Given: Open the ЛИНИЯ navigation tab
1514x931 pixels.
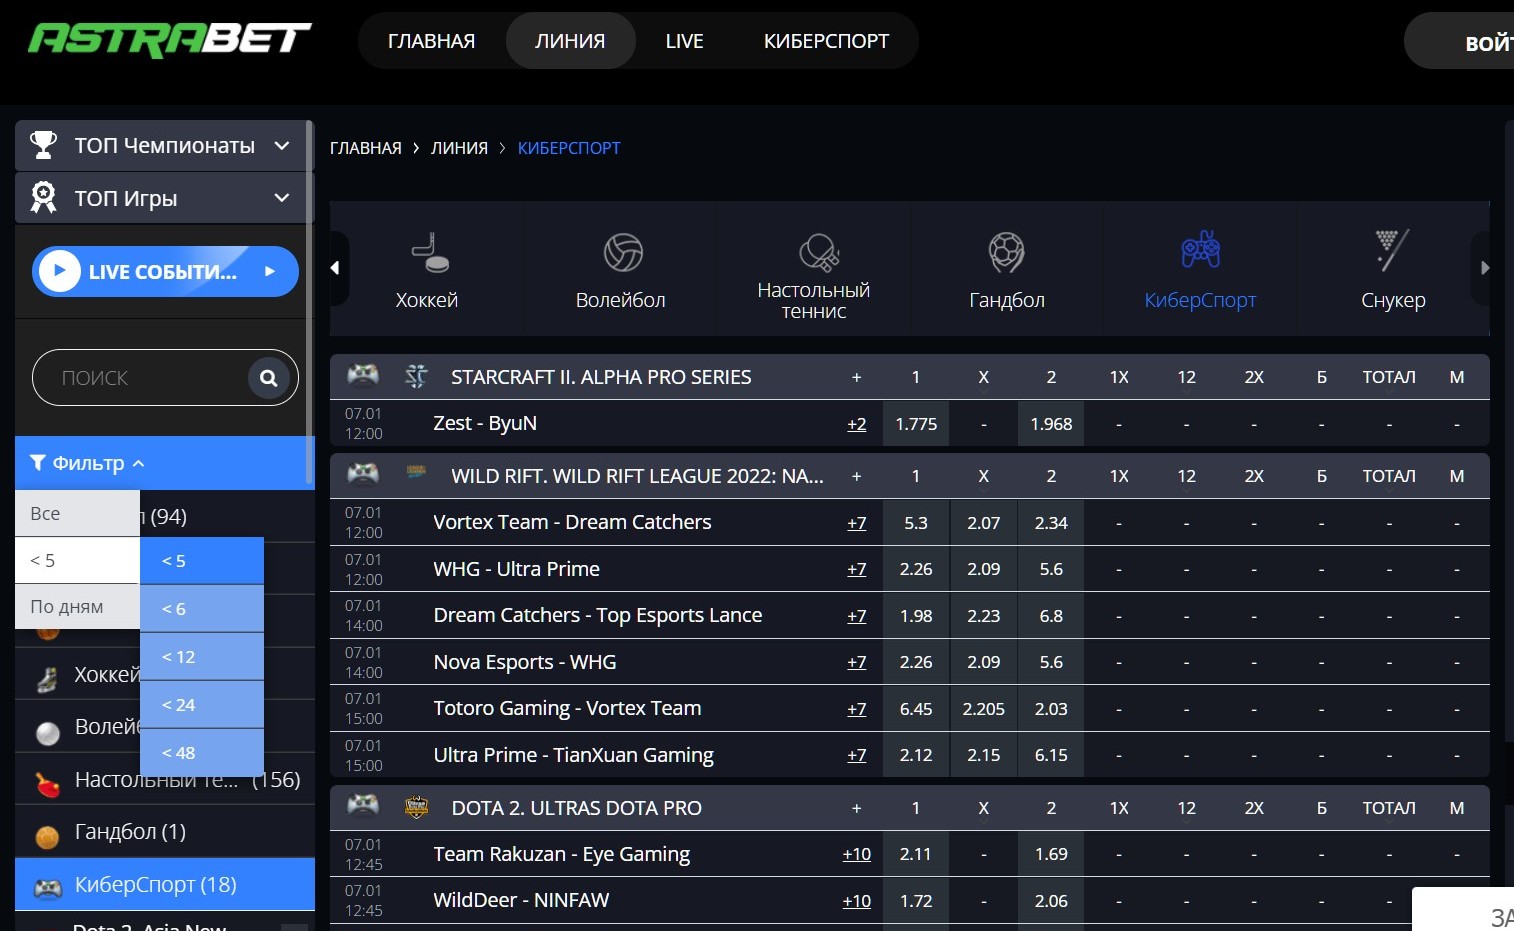Looking at the screenshot, I should point(570,41).
